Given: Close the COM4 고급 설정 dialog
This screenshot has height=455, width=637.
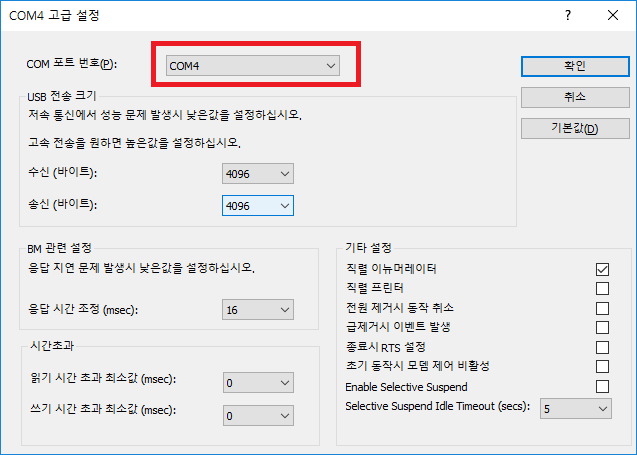Looking at the screenshot, I should (x=613, y=15).
